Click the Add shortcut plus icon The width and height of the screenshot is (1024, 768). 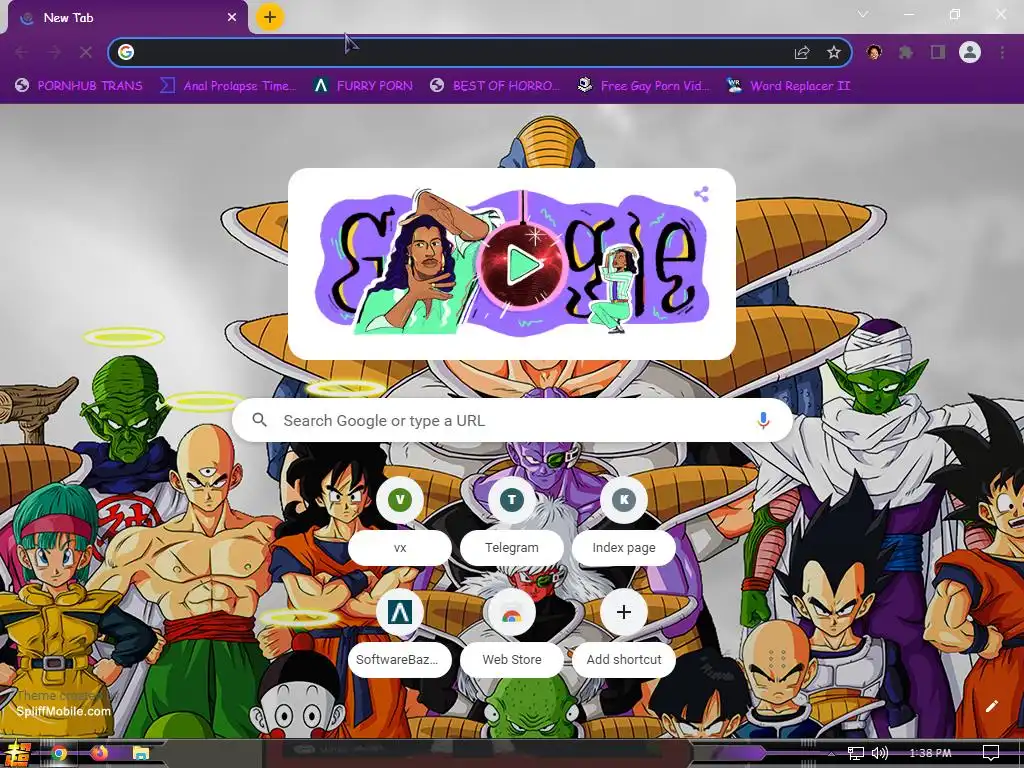tap(624, 613)
